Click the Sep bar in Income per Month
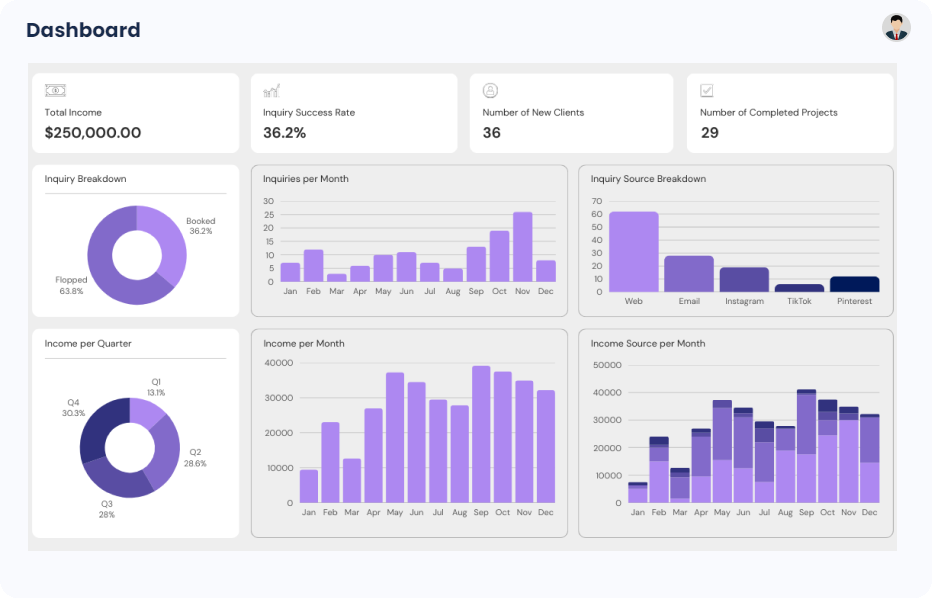932x598 pixels. (481, 435)
